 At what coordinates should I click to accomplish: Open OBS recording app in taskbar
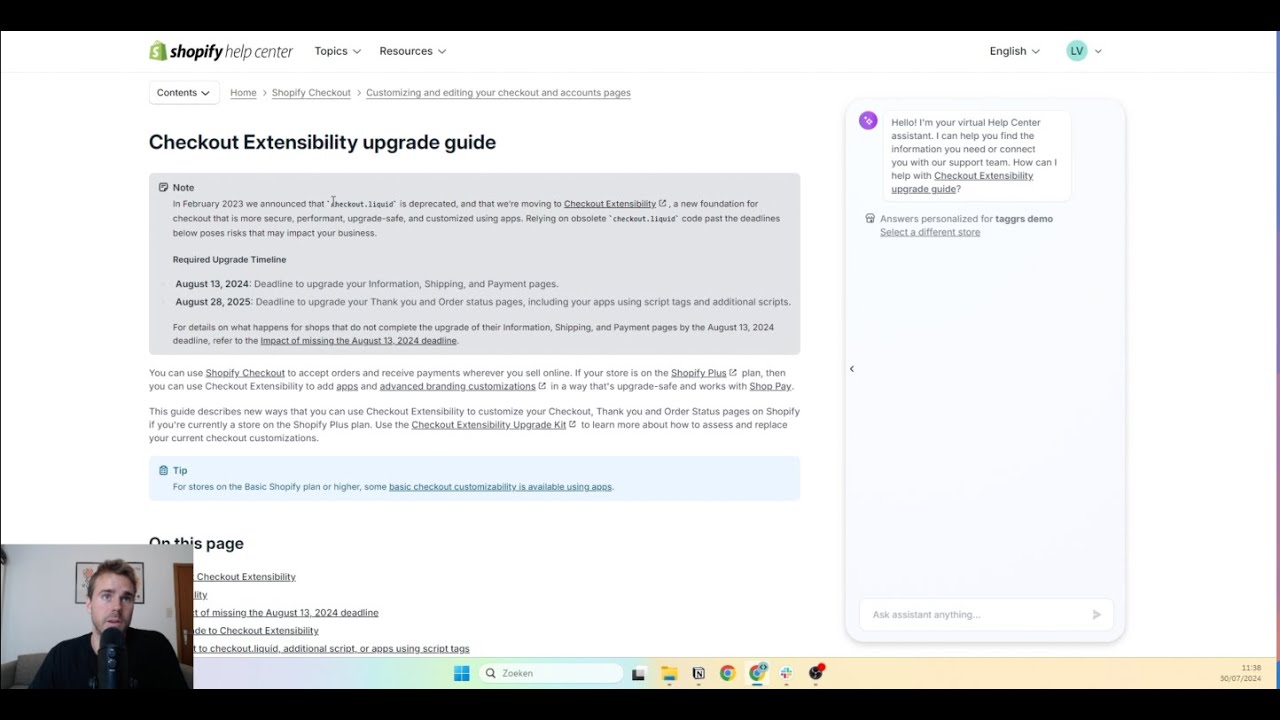coord(816,672)
